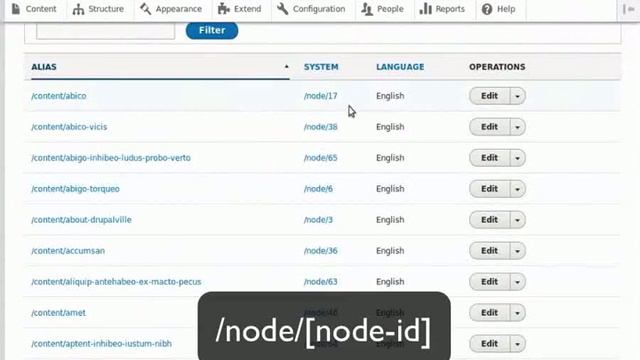Open the People menu
Viewport: 640px width, 360px height.
(383, 9)
